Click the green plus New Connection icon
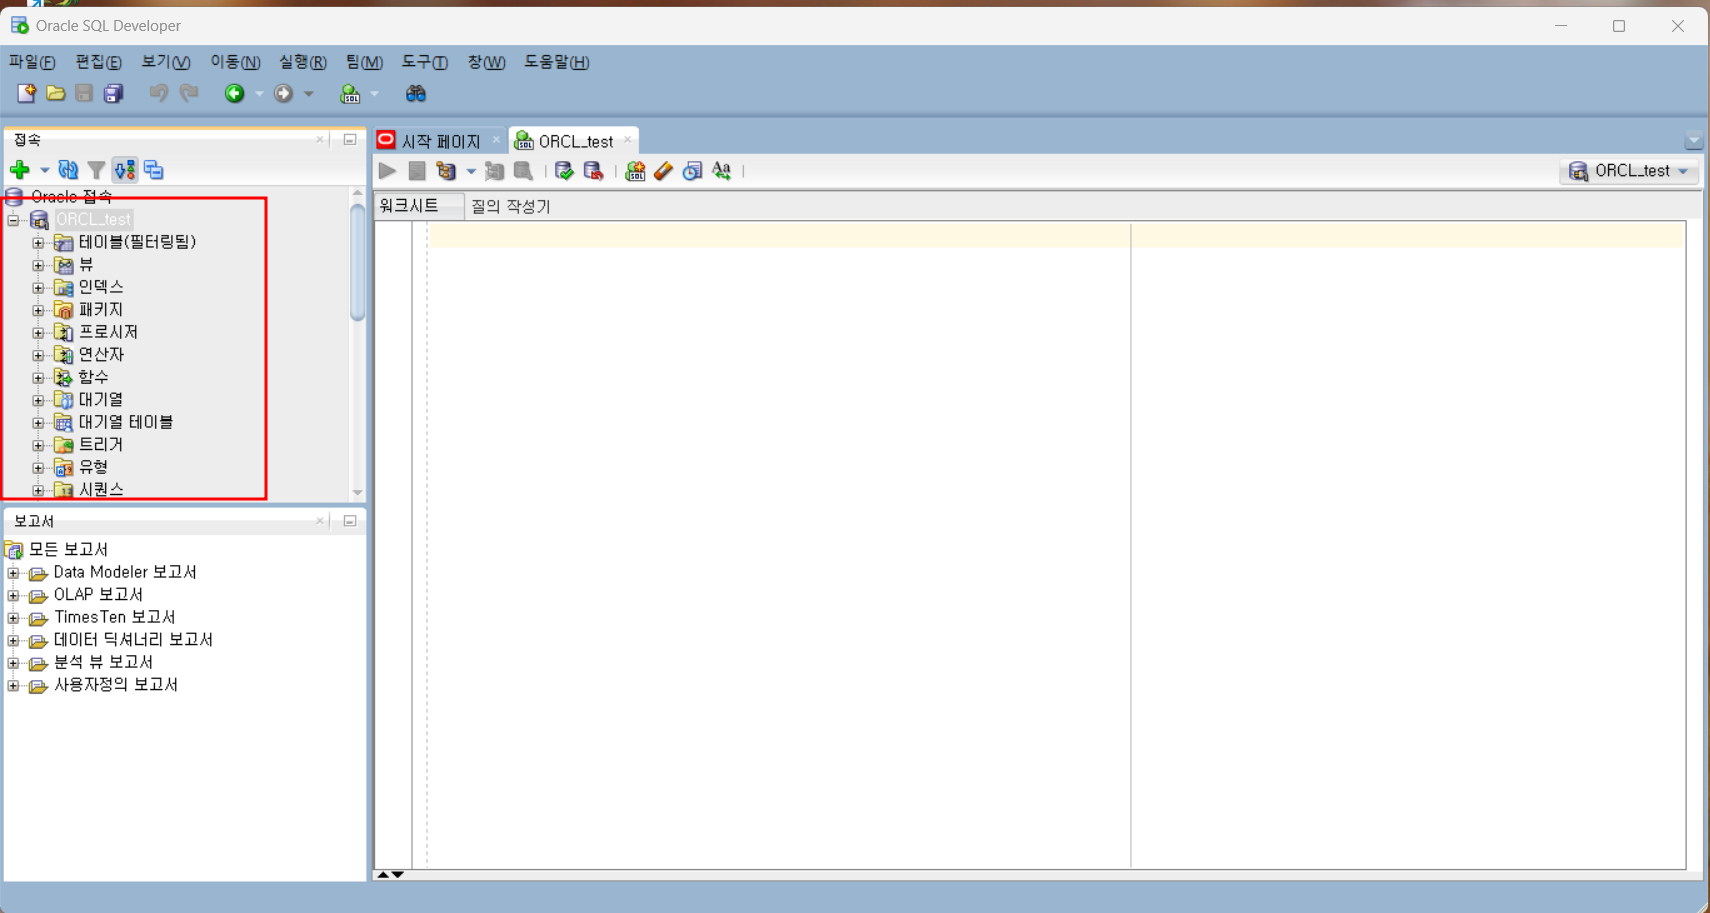1710x913 pixels. (x=19, y=170)
